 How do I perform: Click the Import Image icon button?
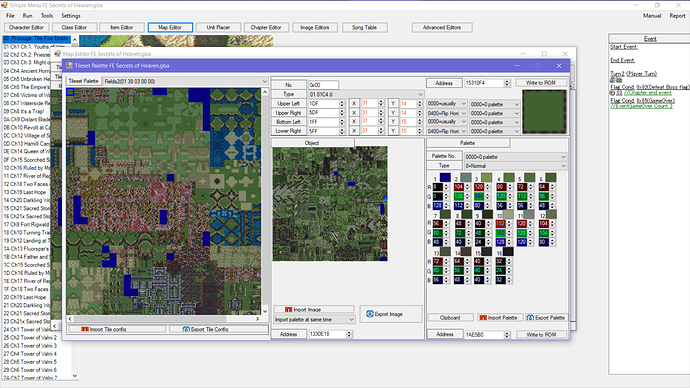point(314,309)
